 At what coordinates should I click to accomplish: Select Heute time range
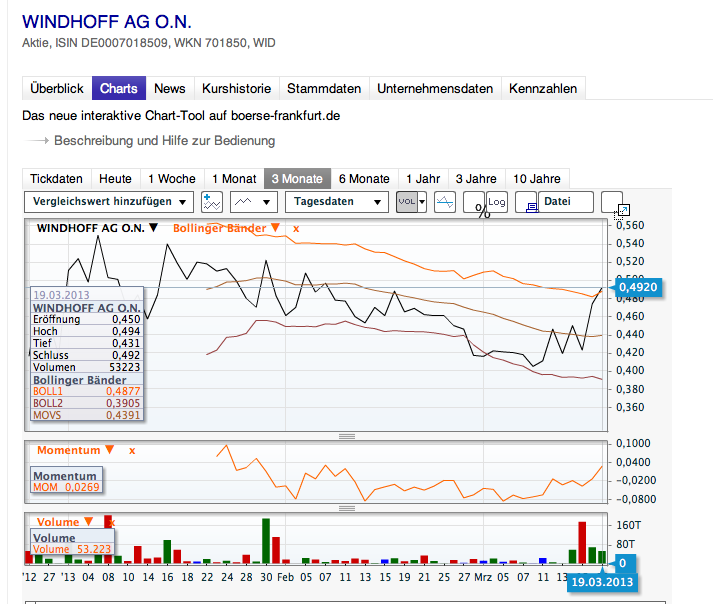click(115, 178)
